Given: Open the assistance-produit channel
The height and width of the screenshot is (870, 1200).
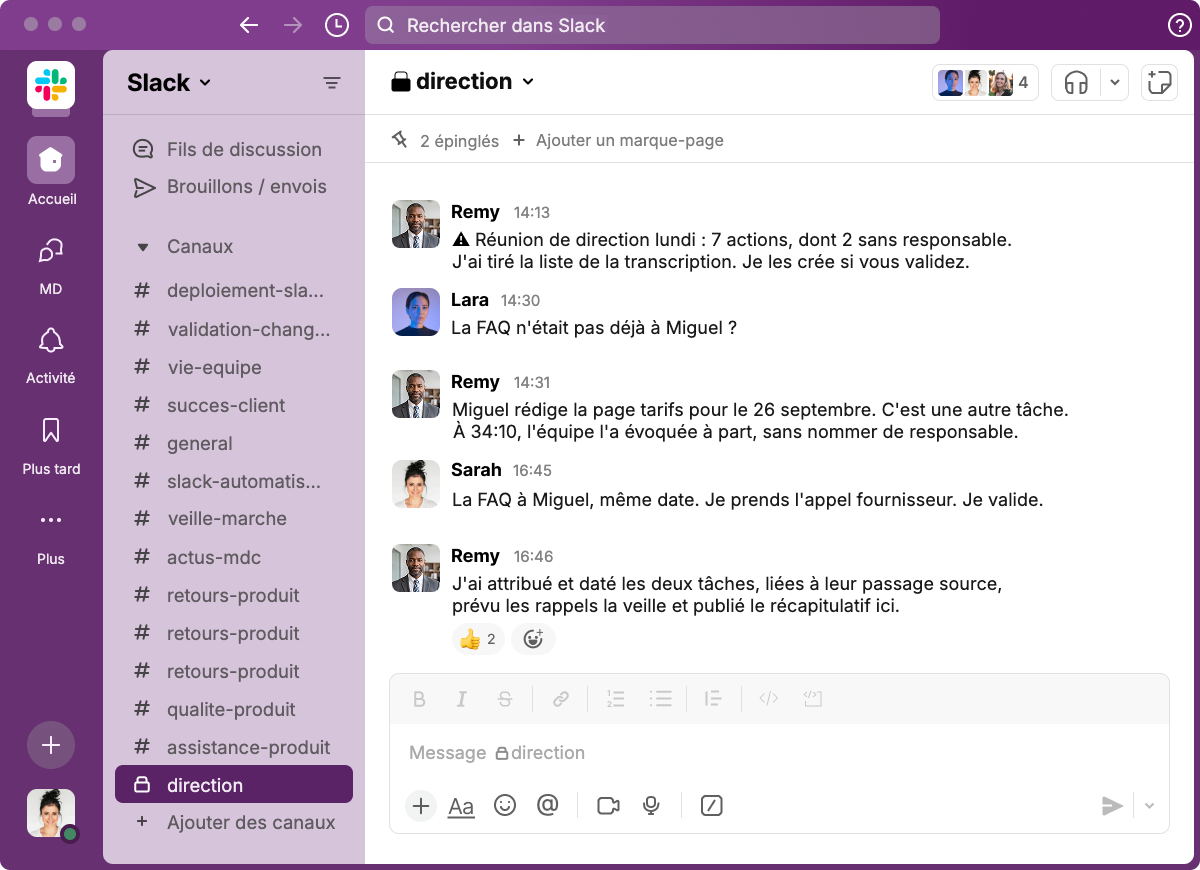Looking at the screenshot, I should tap(234, 747).
